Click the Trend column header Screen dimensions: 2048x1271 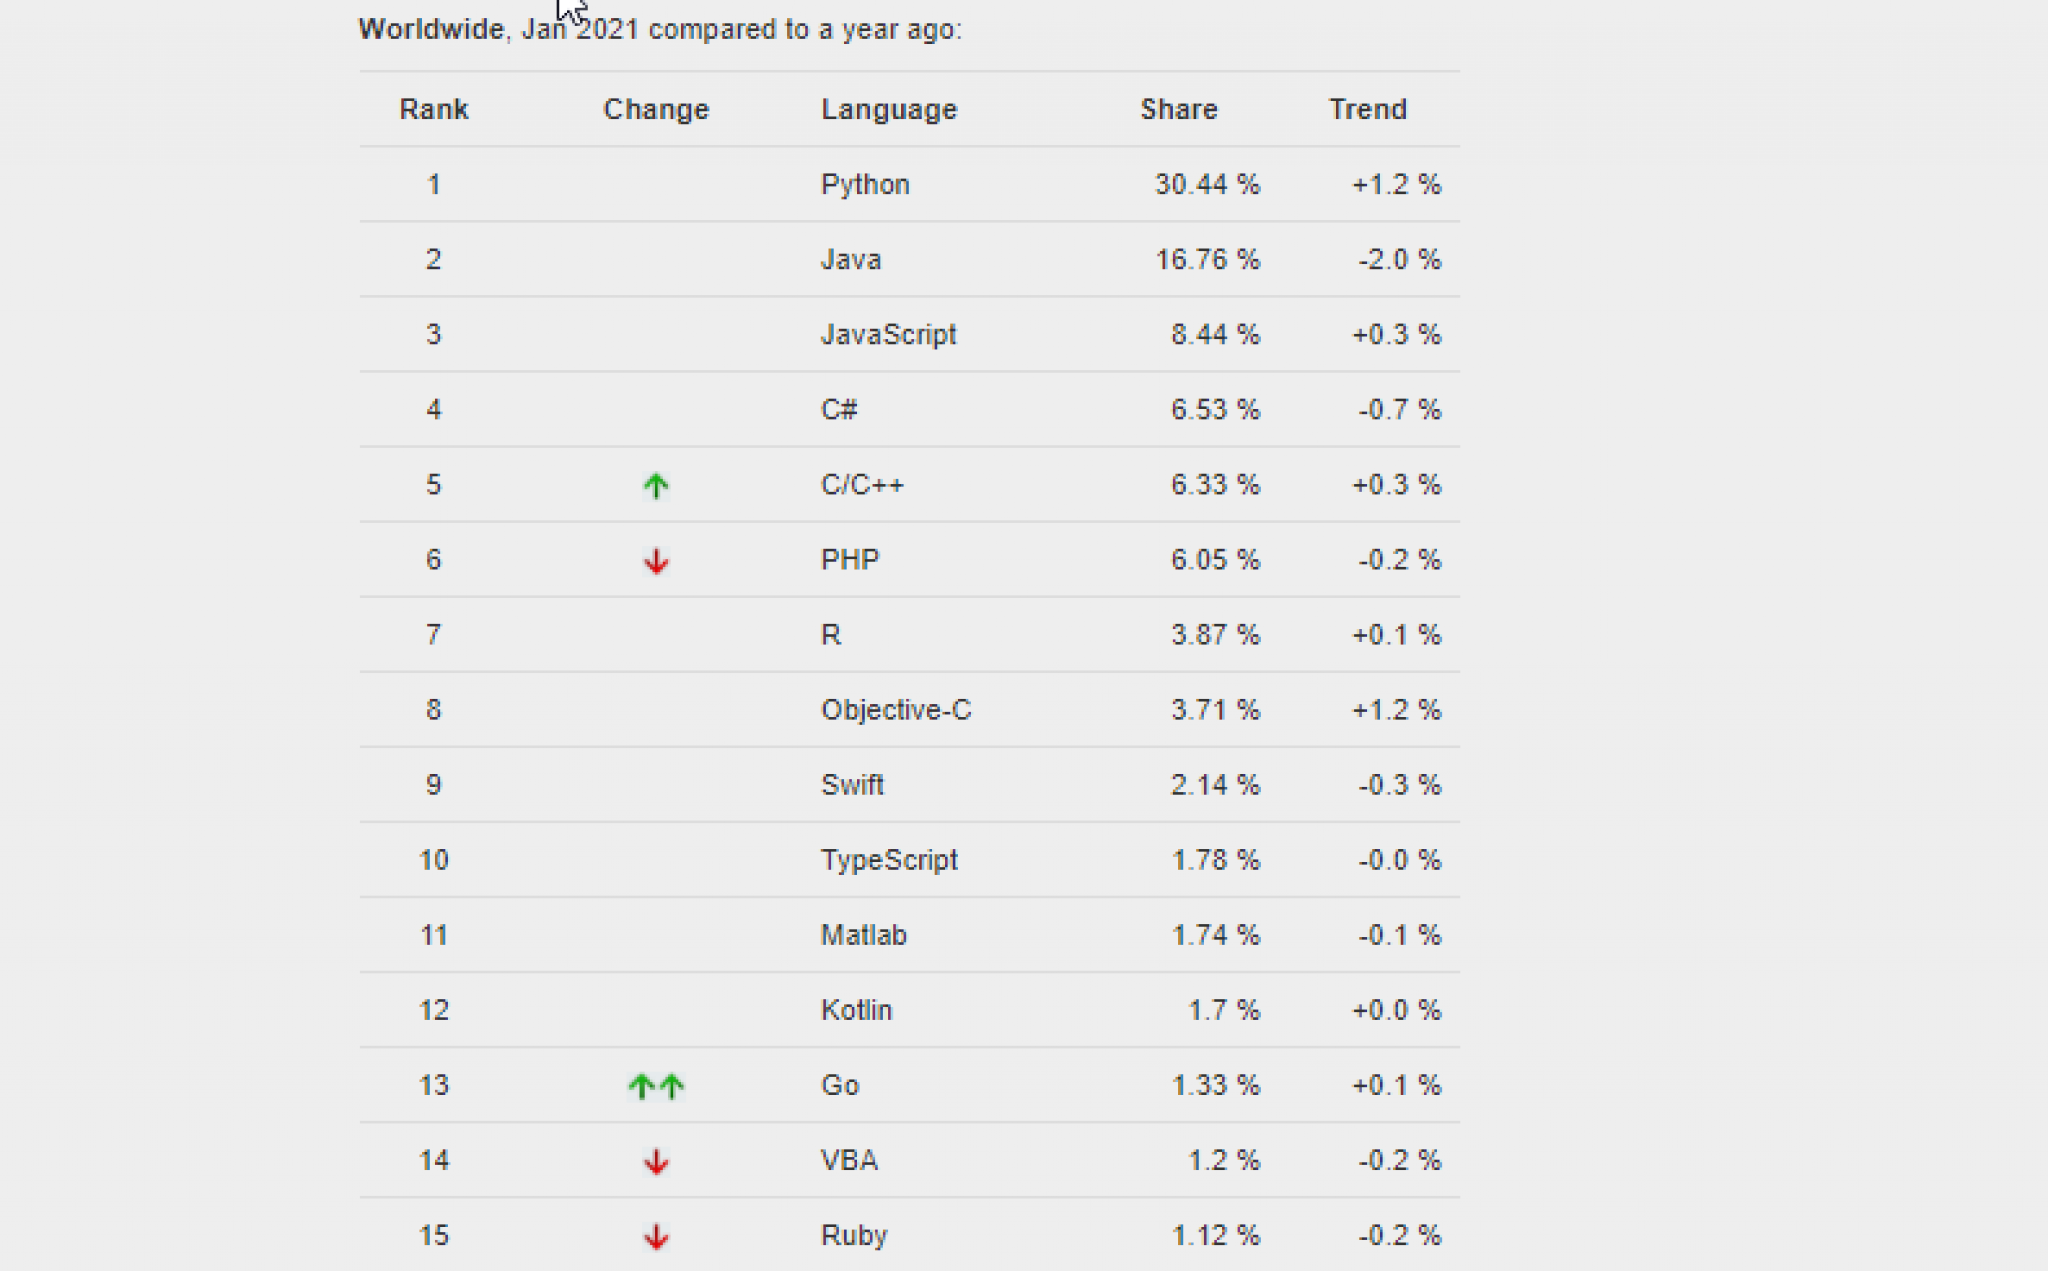point(1368,109)
